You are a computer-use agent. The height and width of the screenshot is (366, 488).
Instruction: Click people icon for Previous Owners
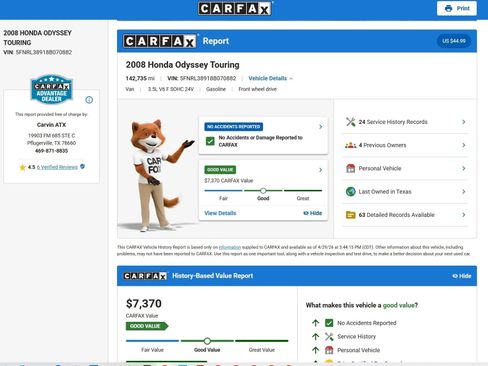[x=351, y=145]
